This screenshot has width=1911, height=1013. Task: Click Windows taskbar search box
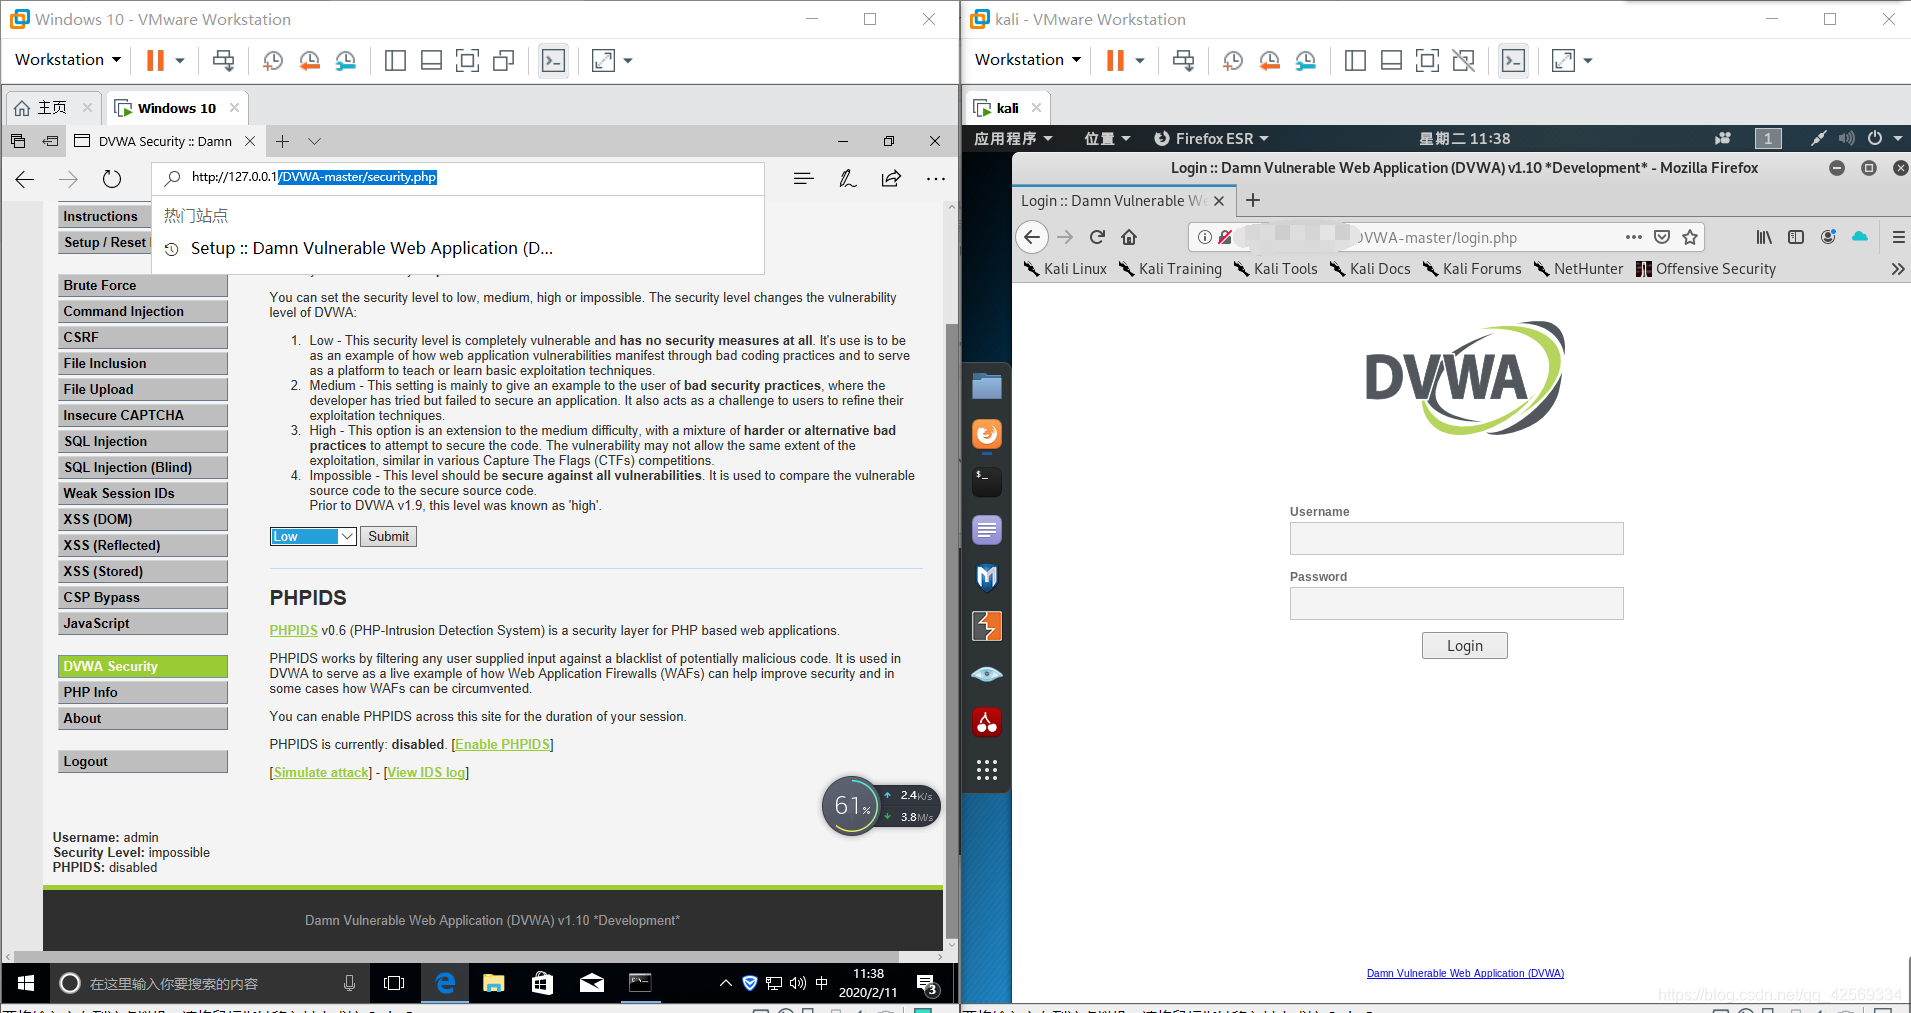210,983
